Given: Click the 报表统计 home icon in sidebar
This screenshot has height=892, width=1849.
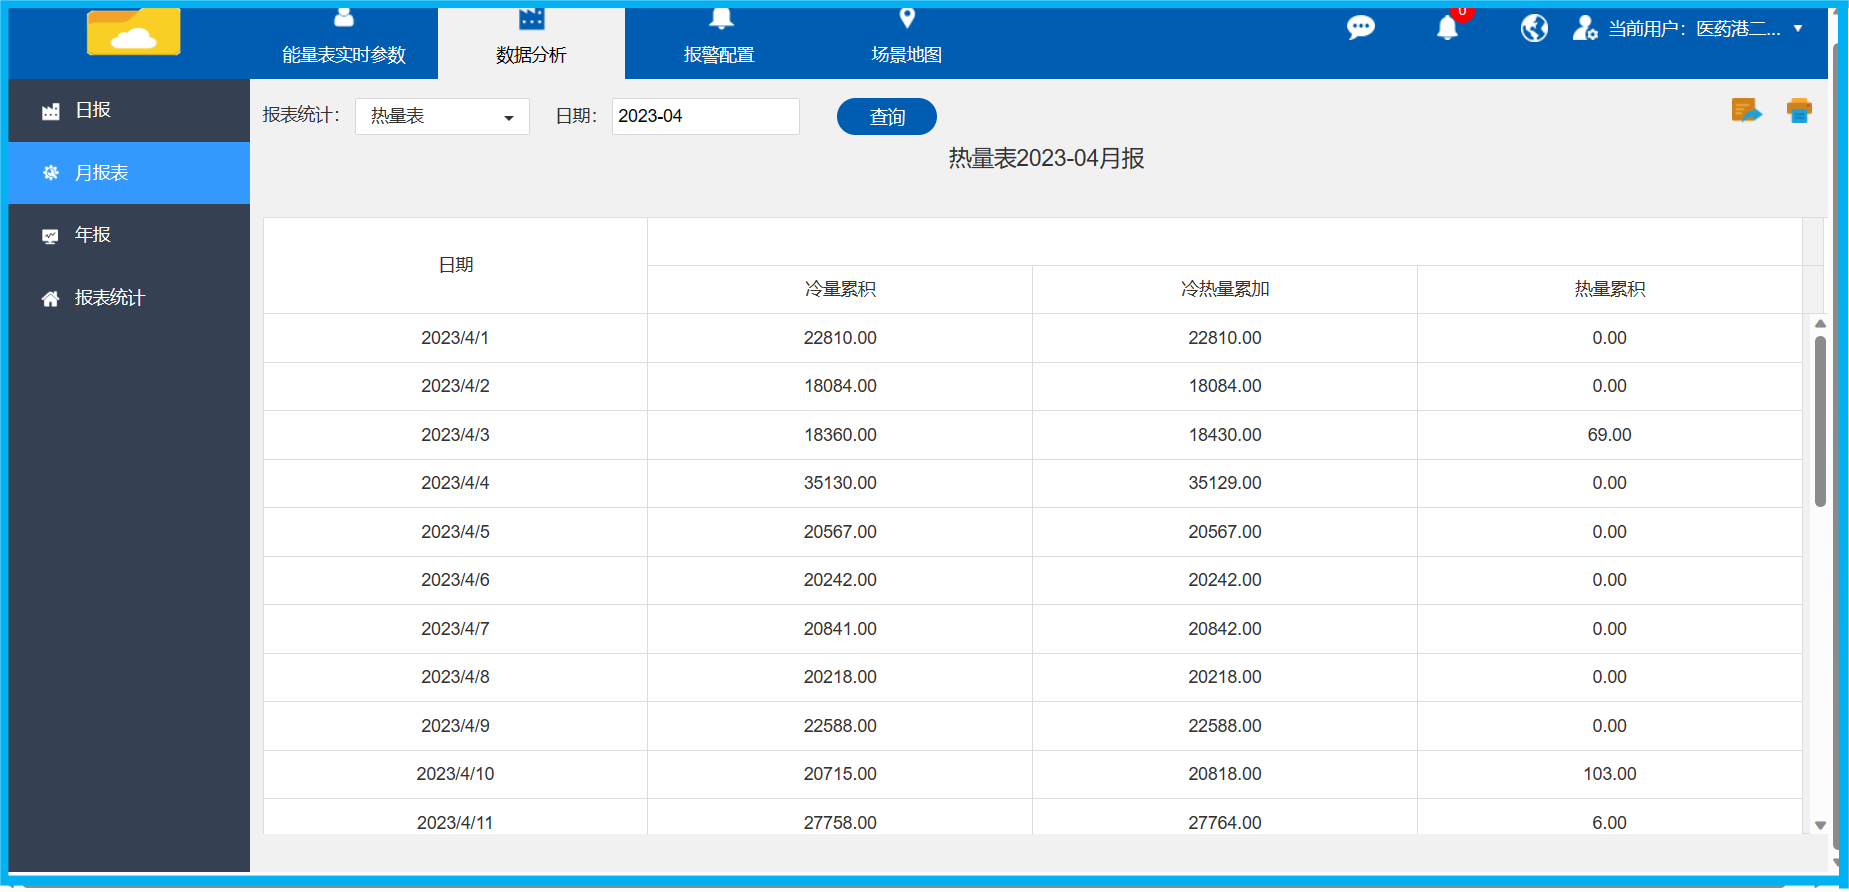Looking at the screenshot, I should point(50,298).
